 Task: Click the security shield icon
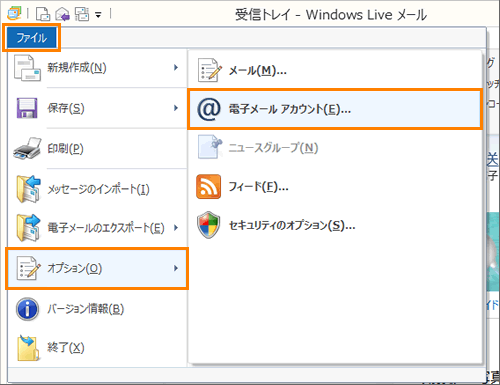(x=209, y=225)
